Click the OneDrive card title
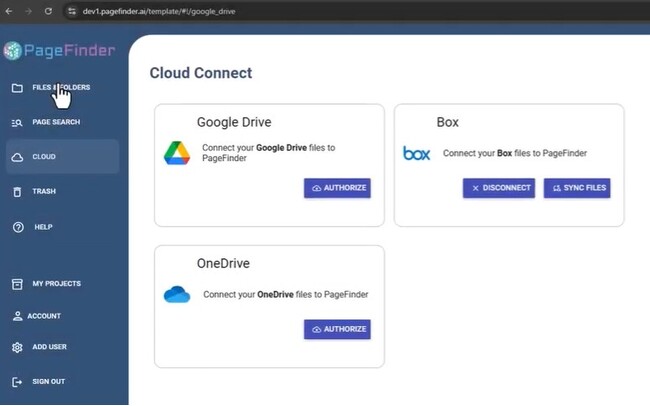This screenshot has width=650, height=406. click(x=223, y=263)
